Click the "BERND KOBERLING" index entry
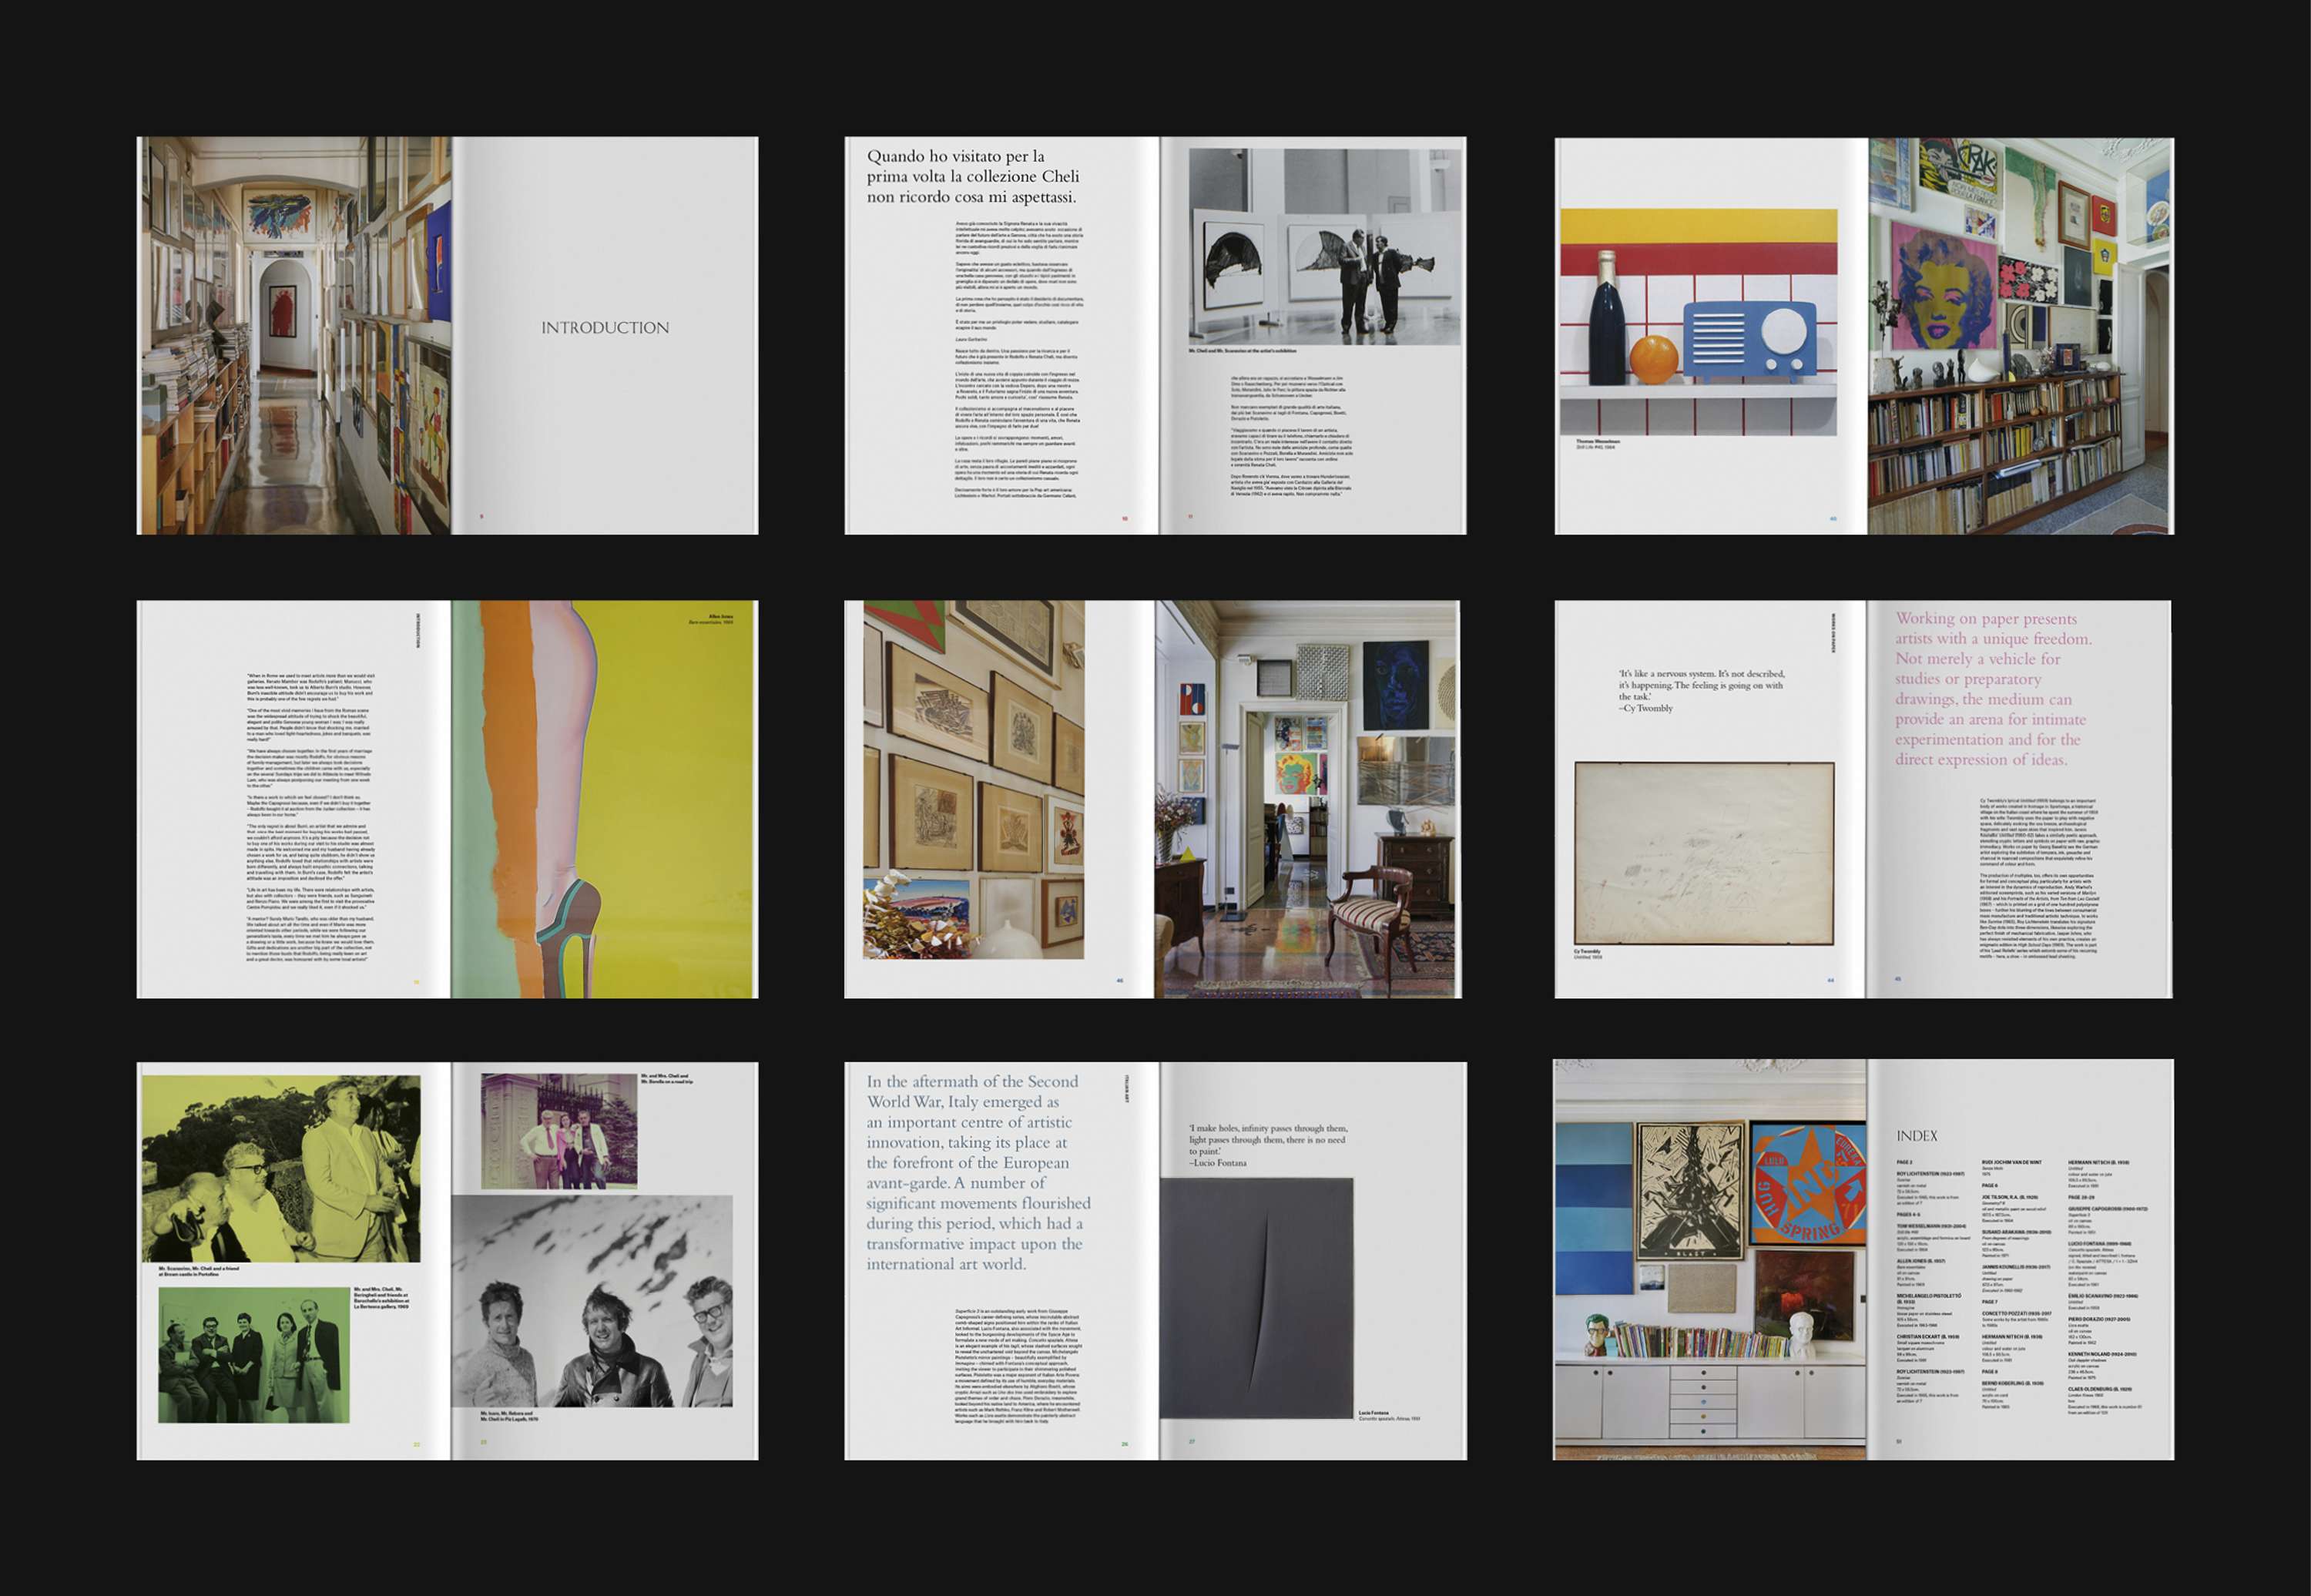Viewport: 2311px width, 1596px height. click(2013, 1383)
